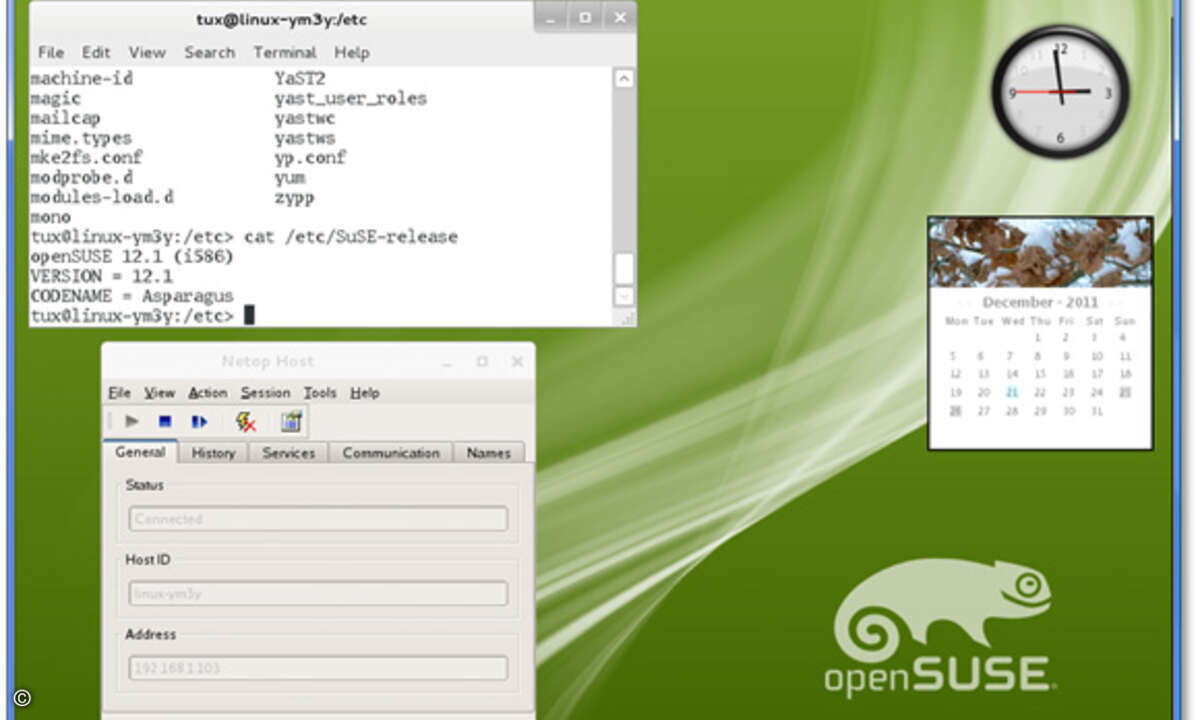Click the analog clock widget on the desktop
1200x720 pixels.
pos(1060,91)
